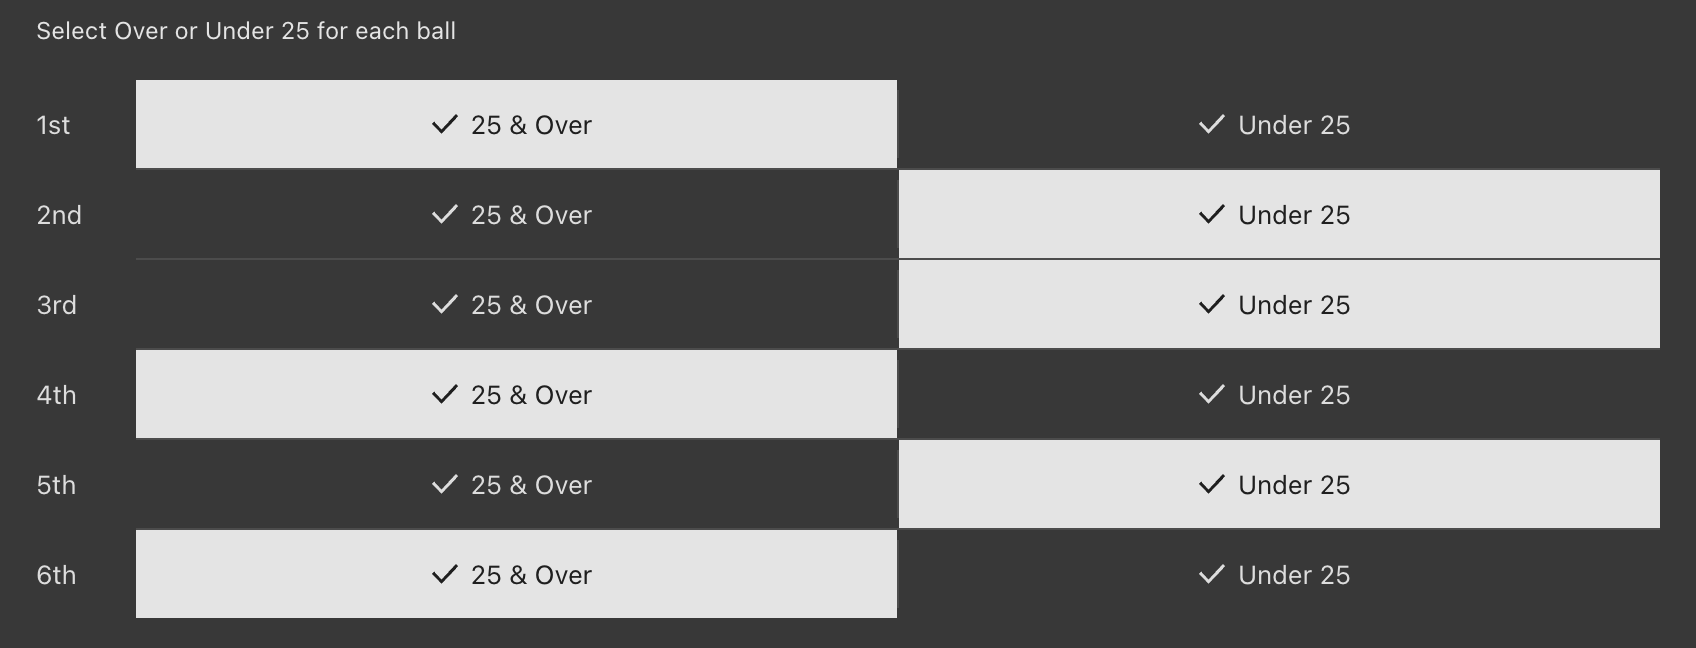
Task: Toggle Under 25 on 4th ball
Action: coord(1279,395)
